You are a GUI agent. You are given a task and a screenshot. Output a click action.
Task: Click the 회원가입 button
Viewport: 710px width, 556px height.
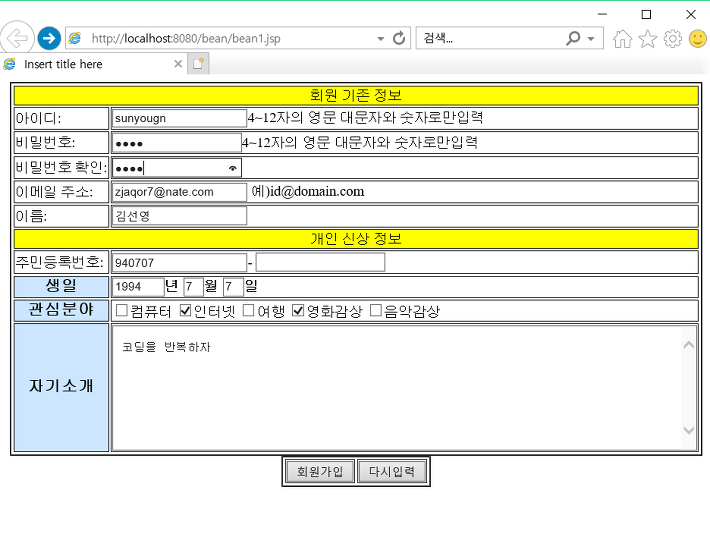[x=320, y=471]
